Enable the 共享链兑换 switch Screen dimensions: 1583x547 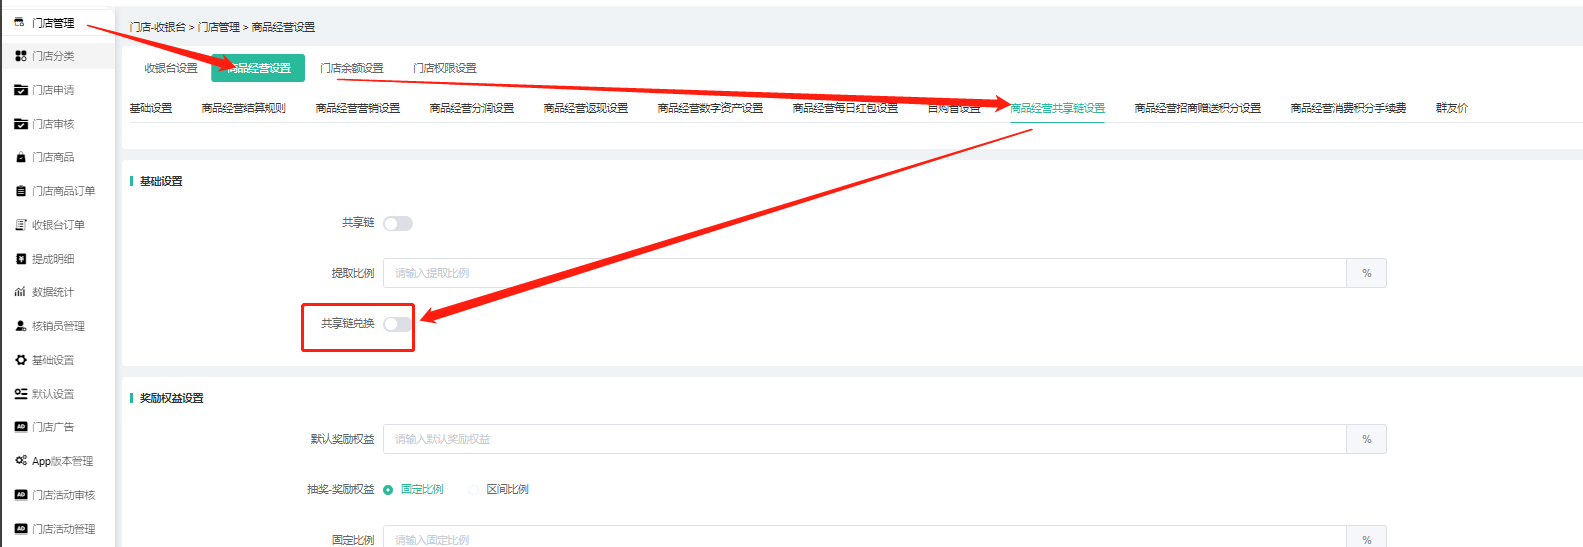point(398,324)
